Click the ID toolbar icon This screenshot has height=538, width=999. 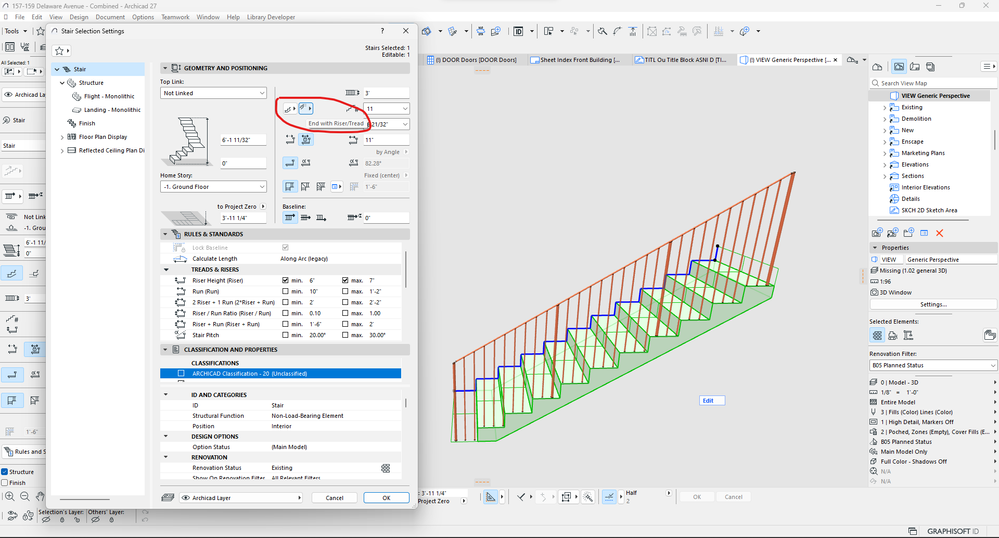point(518,31)
